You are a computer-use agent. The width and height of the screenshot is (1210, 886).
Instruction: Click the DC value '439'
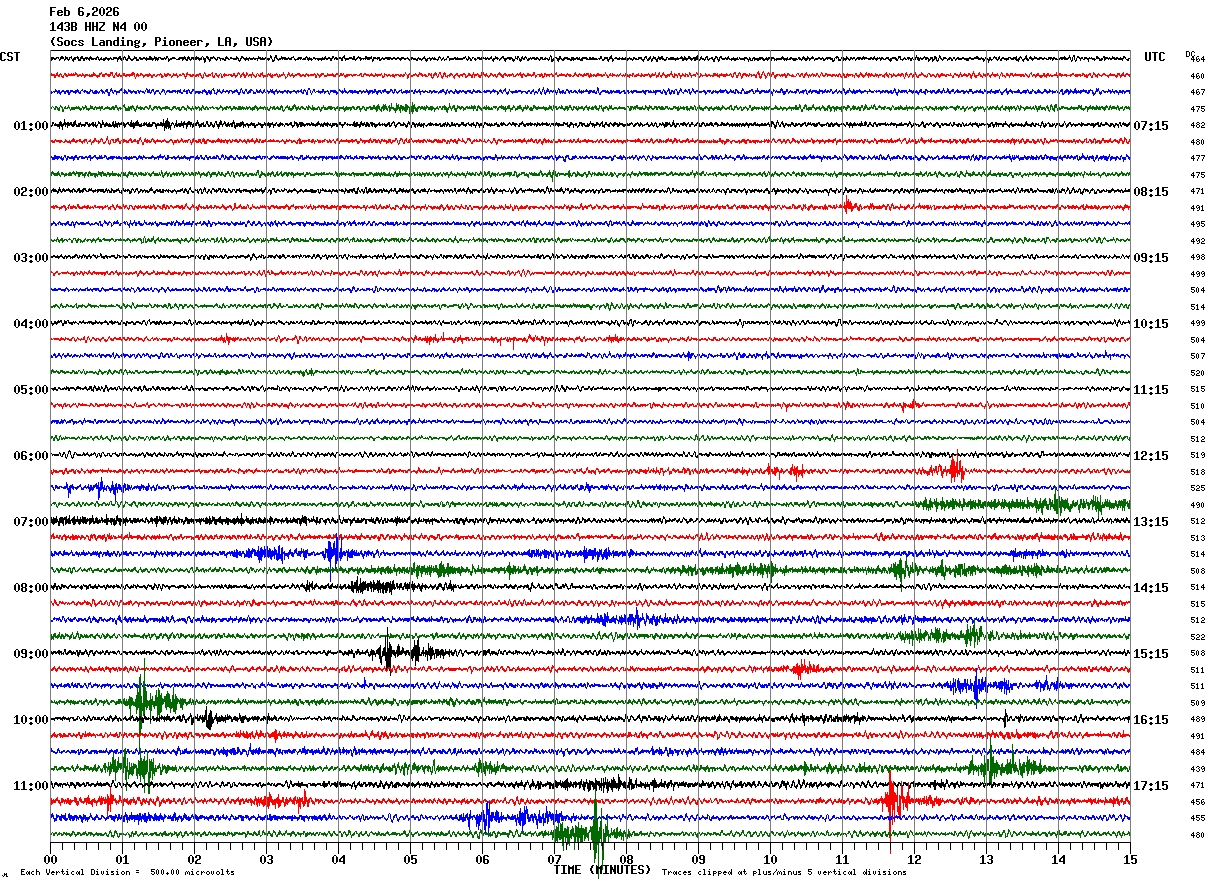click(x=1197, y=769)
